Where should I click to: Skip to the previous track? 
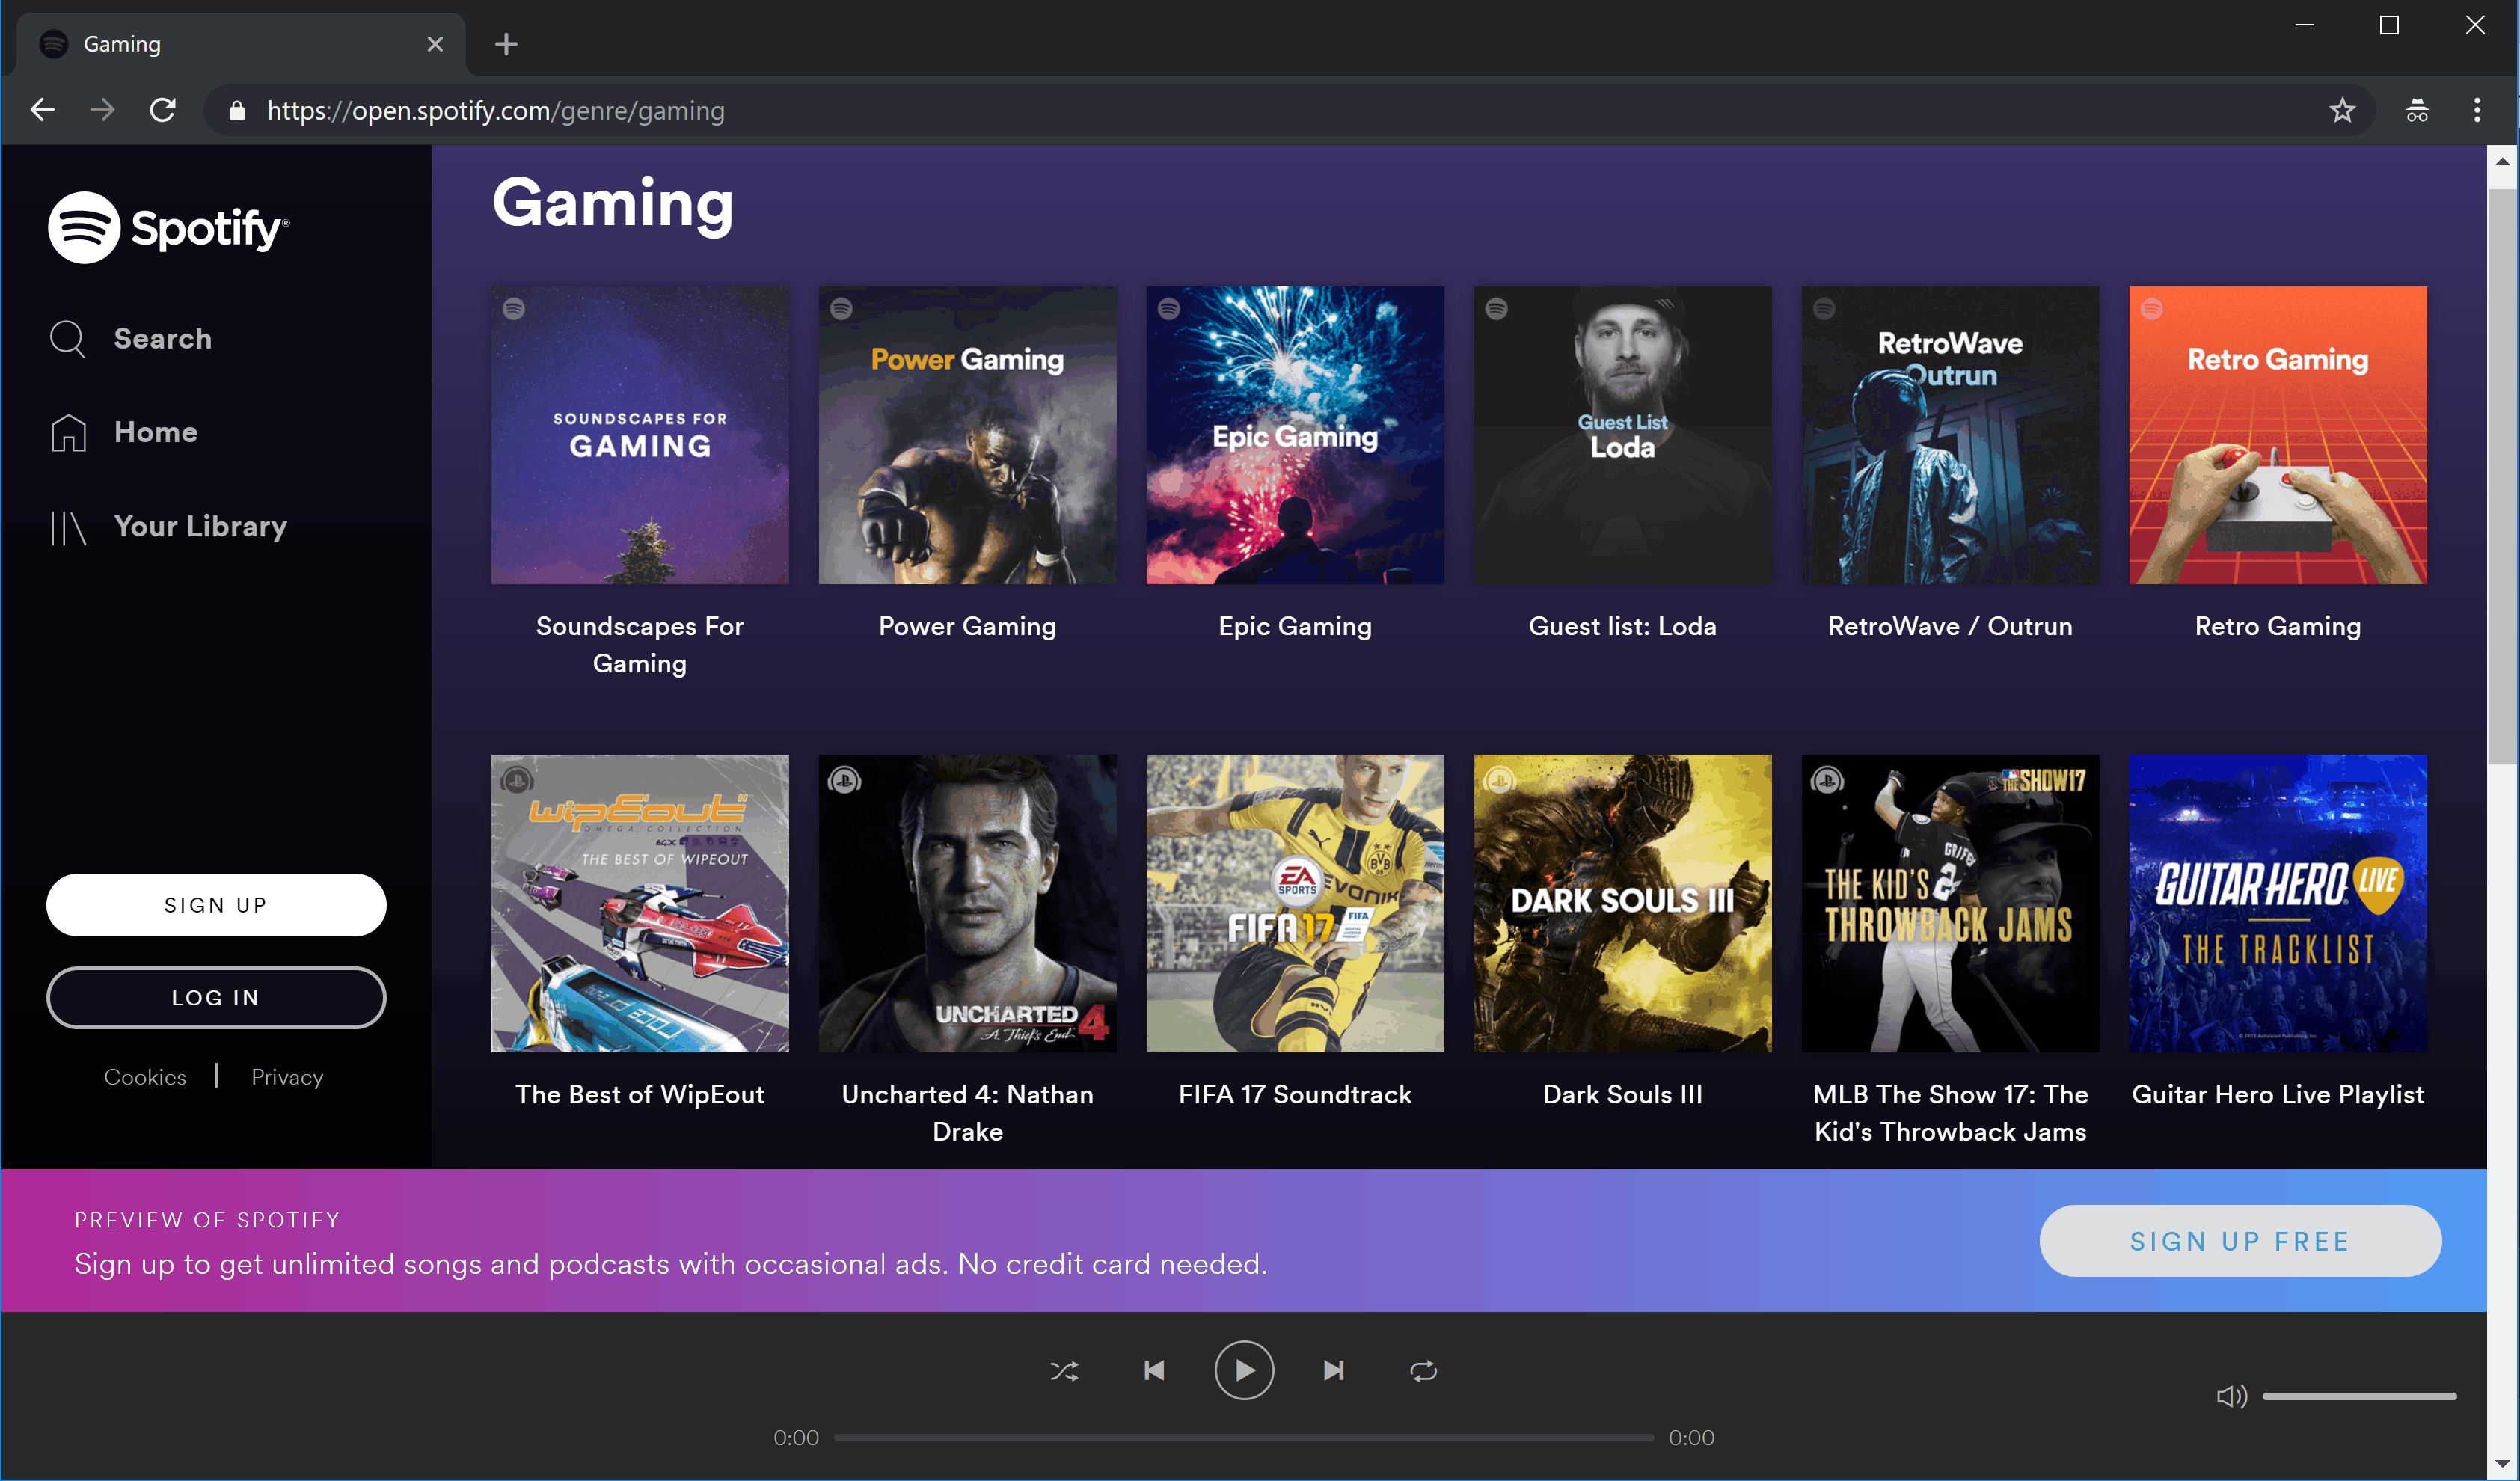click(1154, 1371)
